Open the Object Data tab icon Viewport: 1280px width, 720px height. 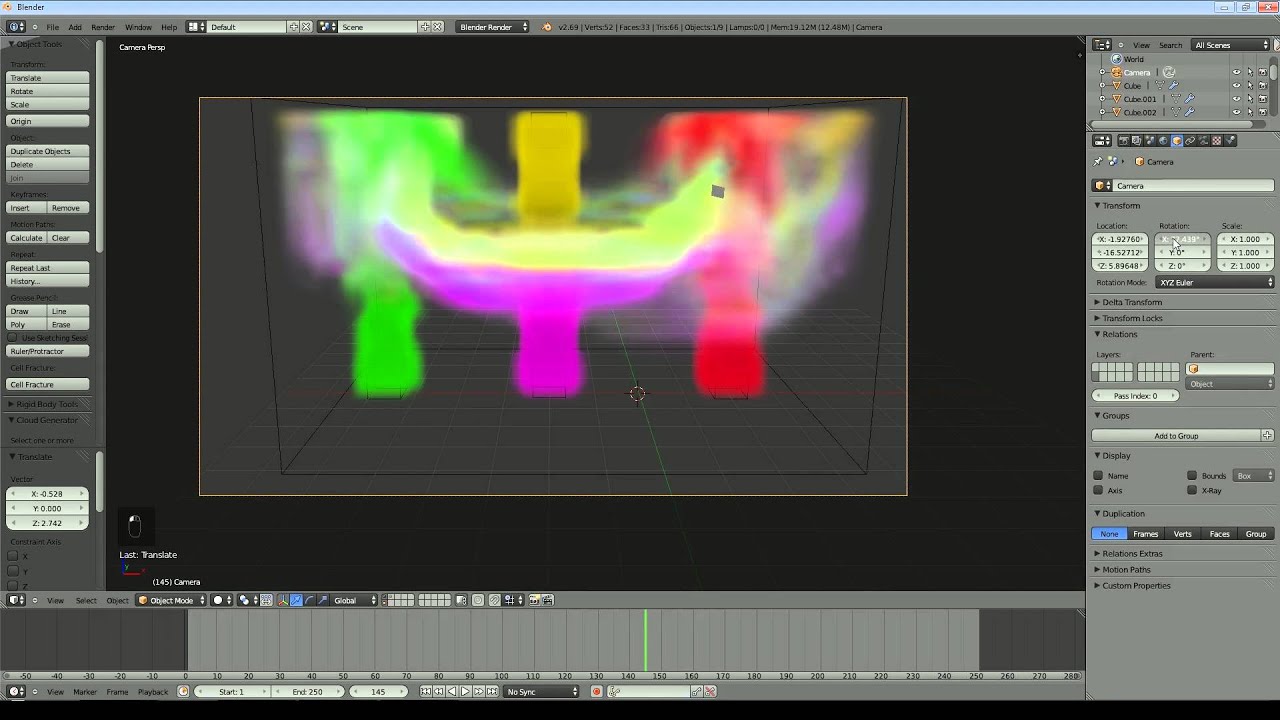[x=1203, y=141]
